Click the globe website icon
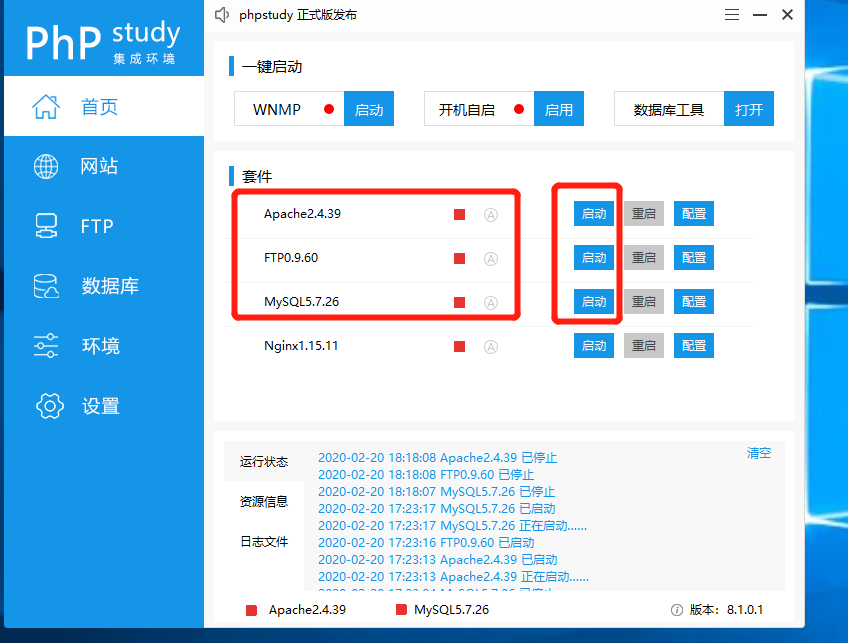 [x=46, y=166]
